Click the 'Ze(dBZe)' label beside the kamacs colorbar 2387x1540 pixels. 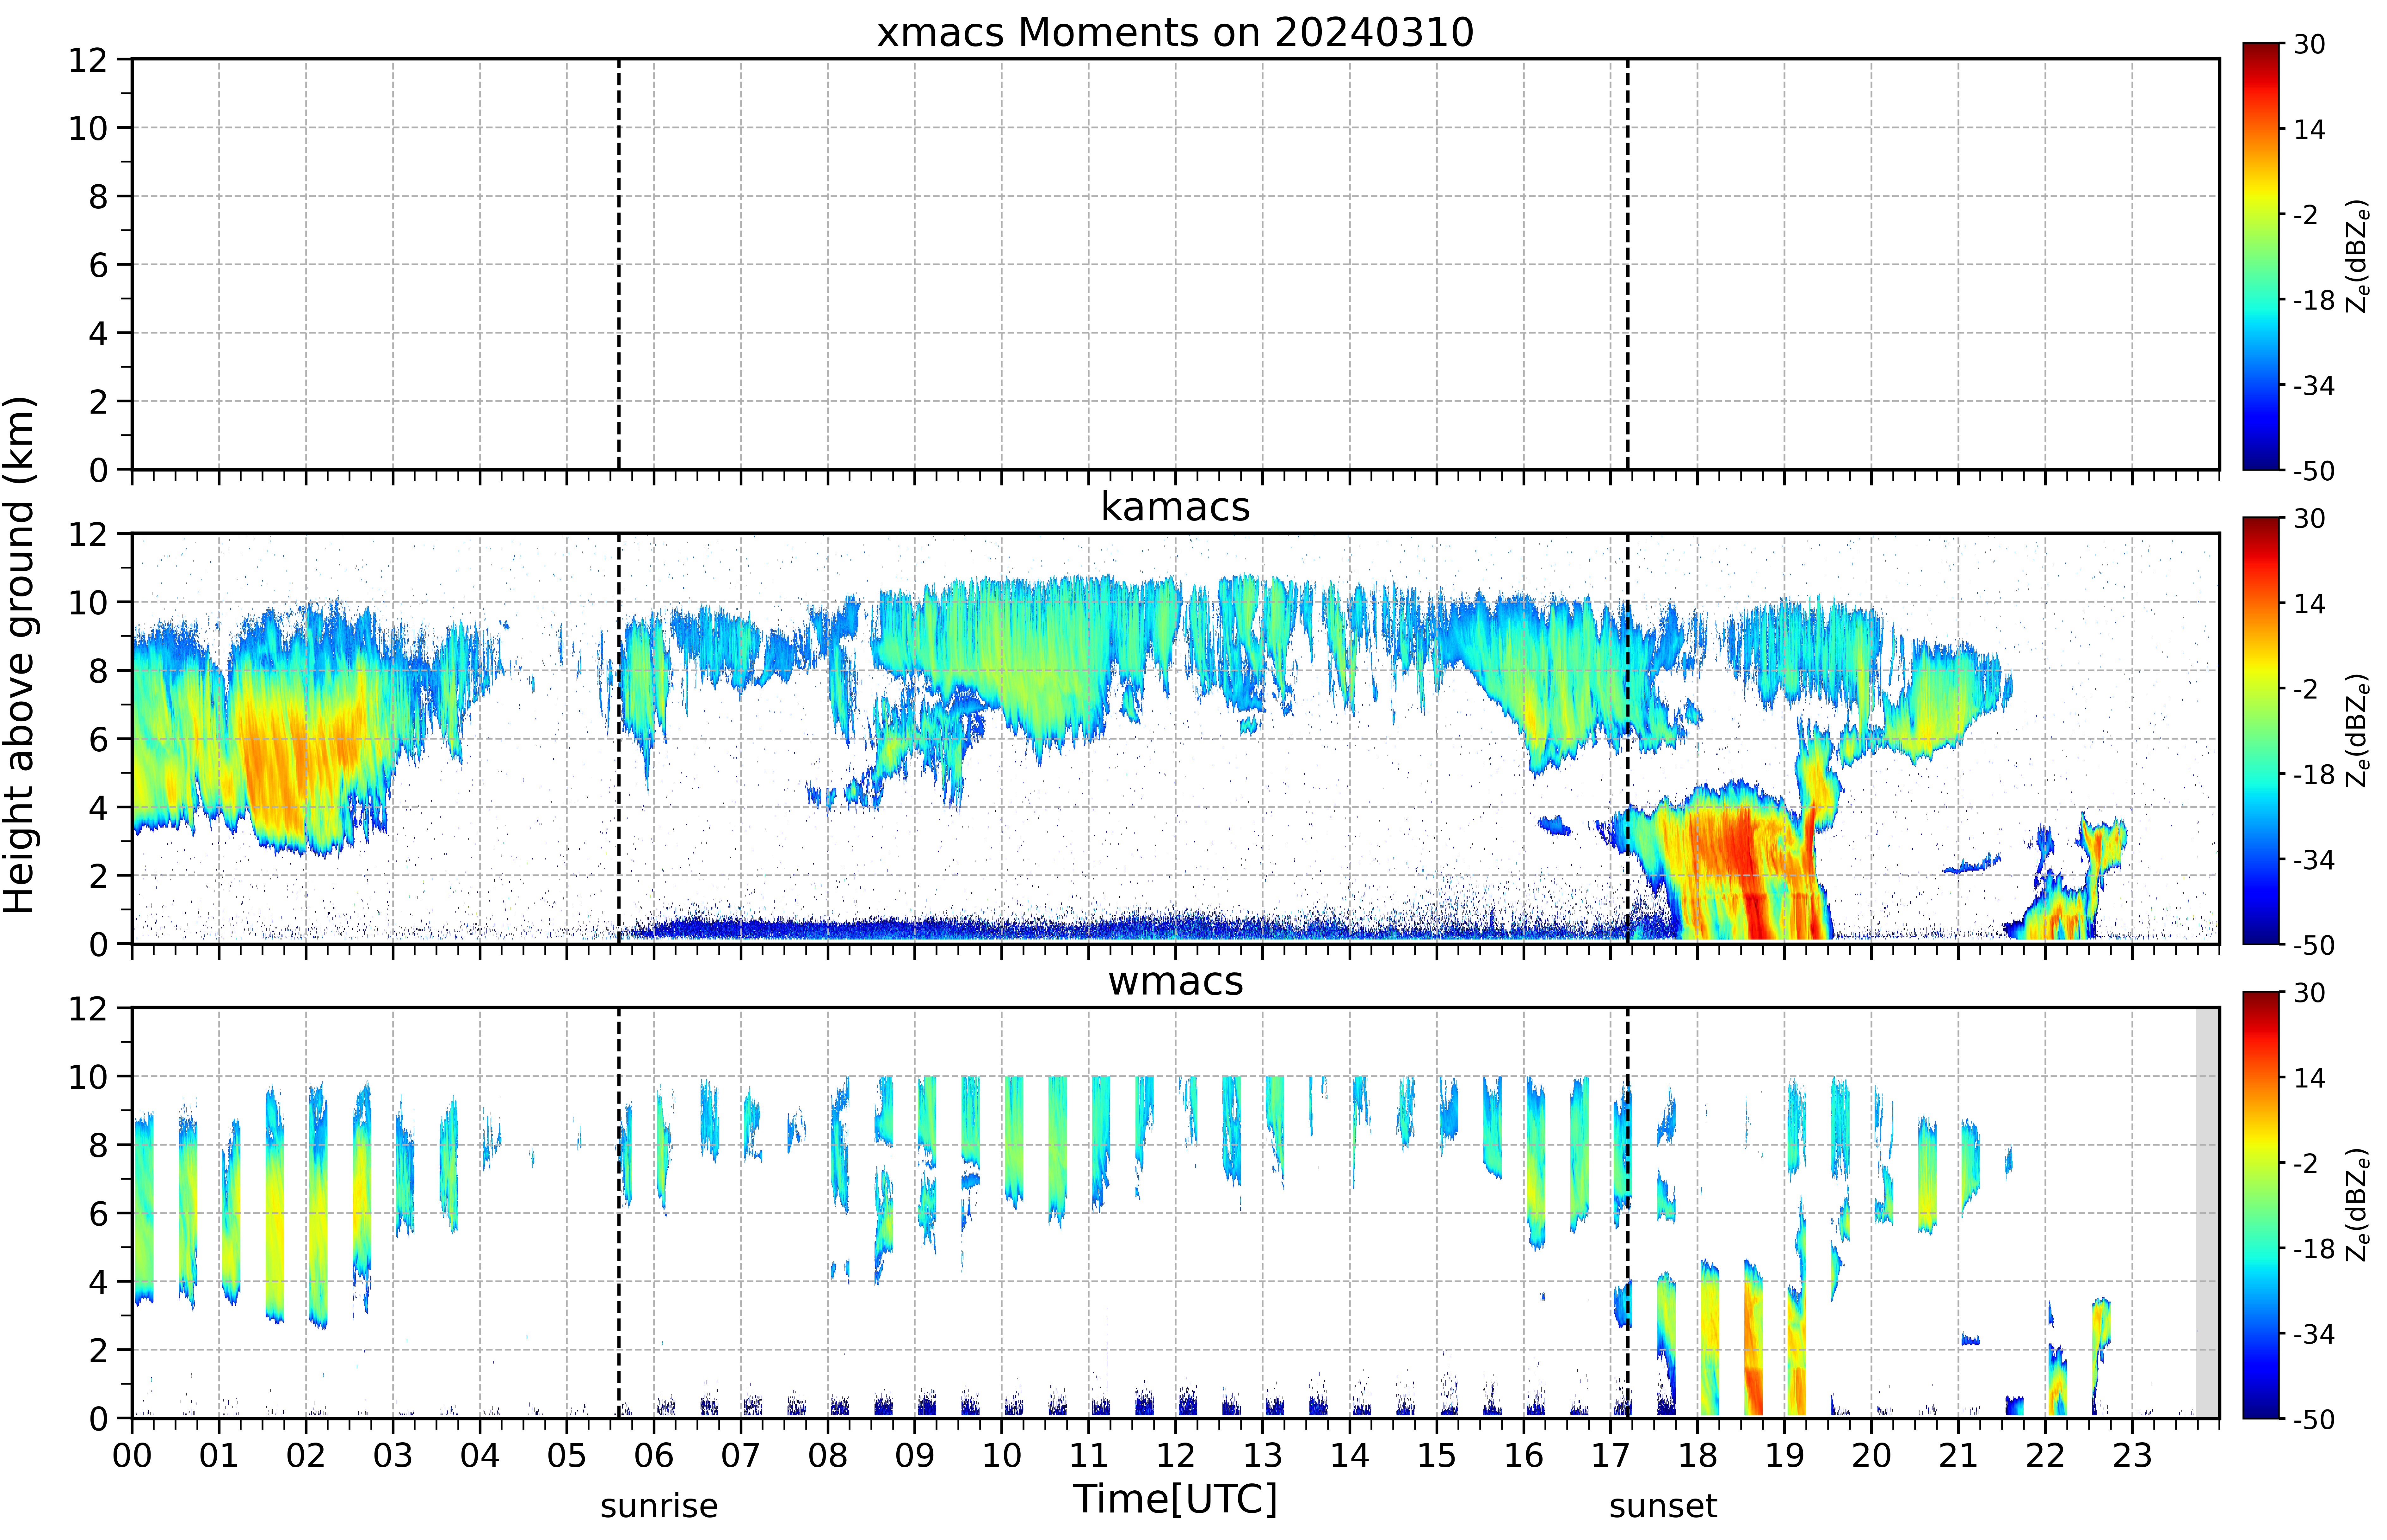[x=2358, y=730]
